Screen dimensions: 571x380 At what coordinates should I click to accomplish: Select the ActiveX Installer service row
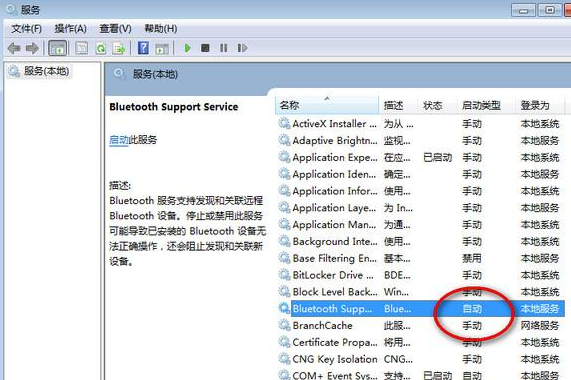[x=420, y=124]
